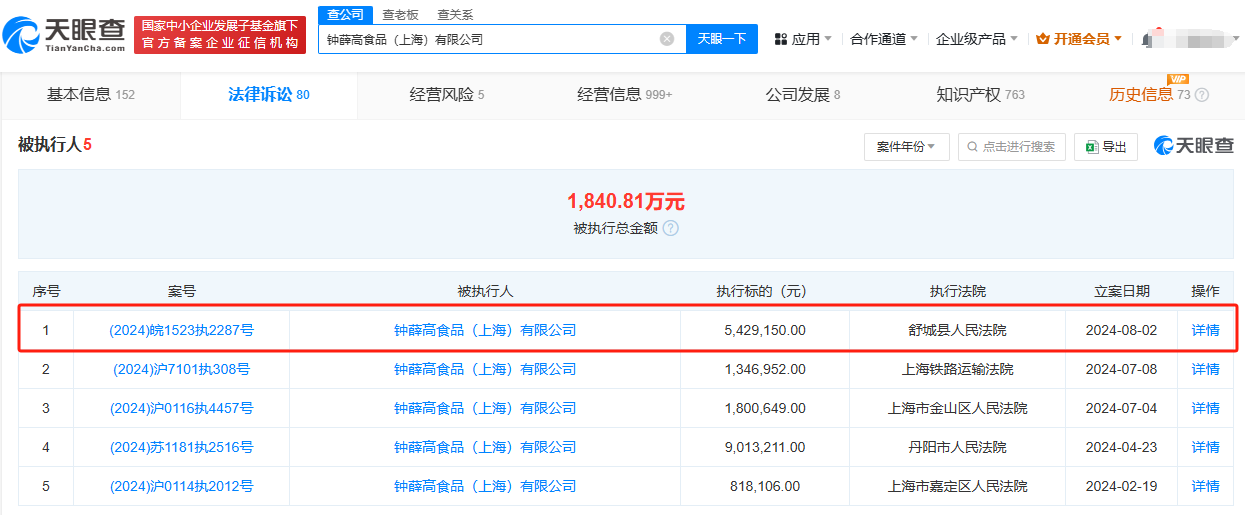The image size is (1245, 515).
Task: Click the help icon next to 被执行总金额
Action: [x=670, y=228]
